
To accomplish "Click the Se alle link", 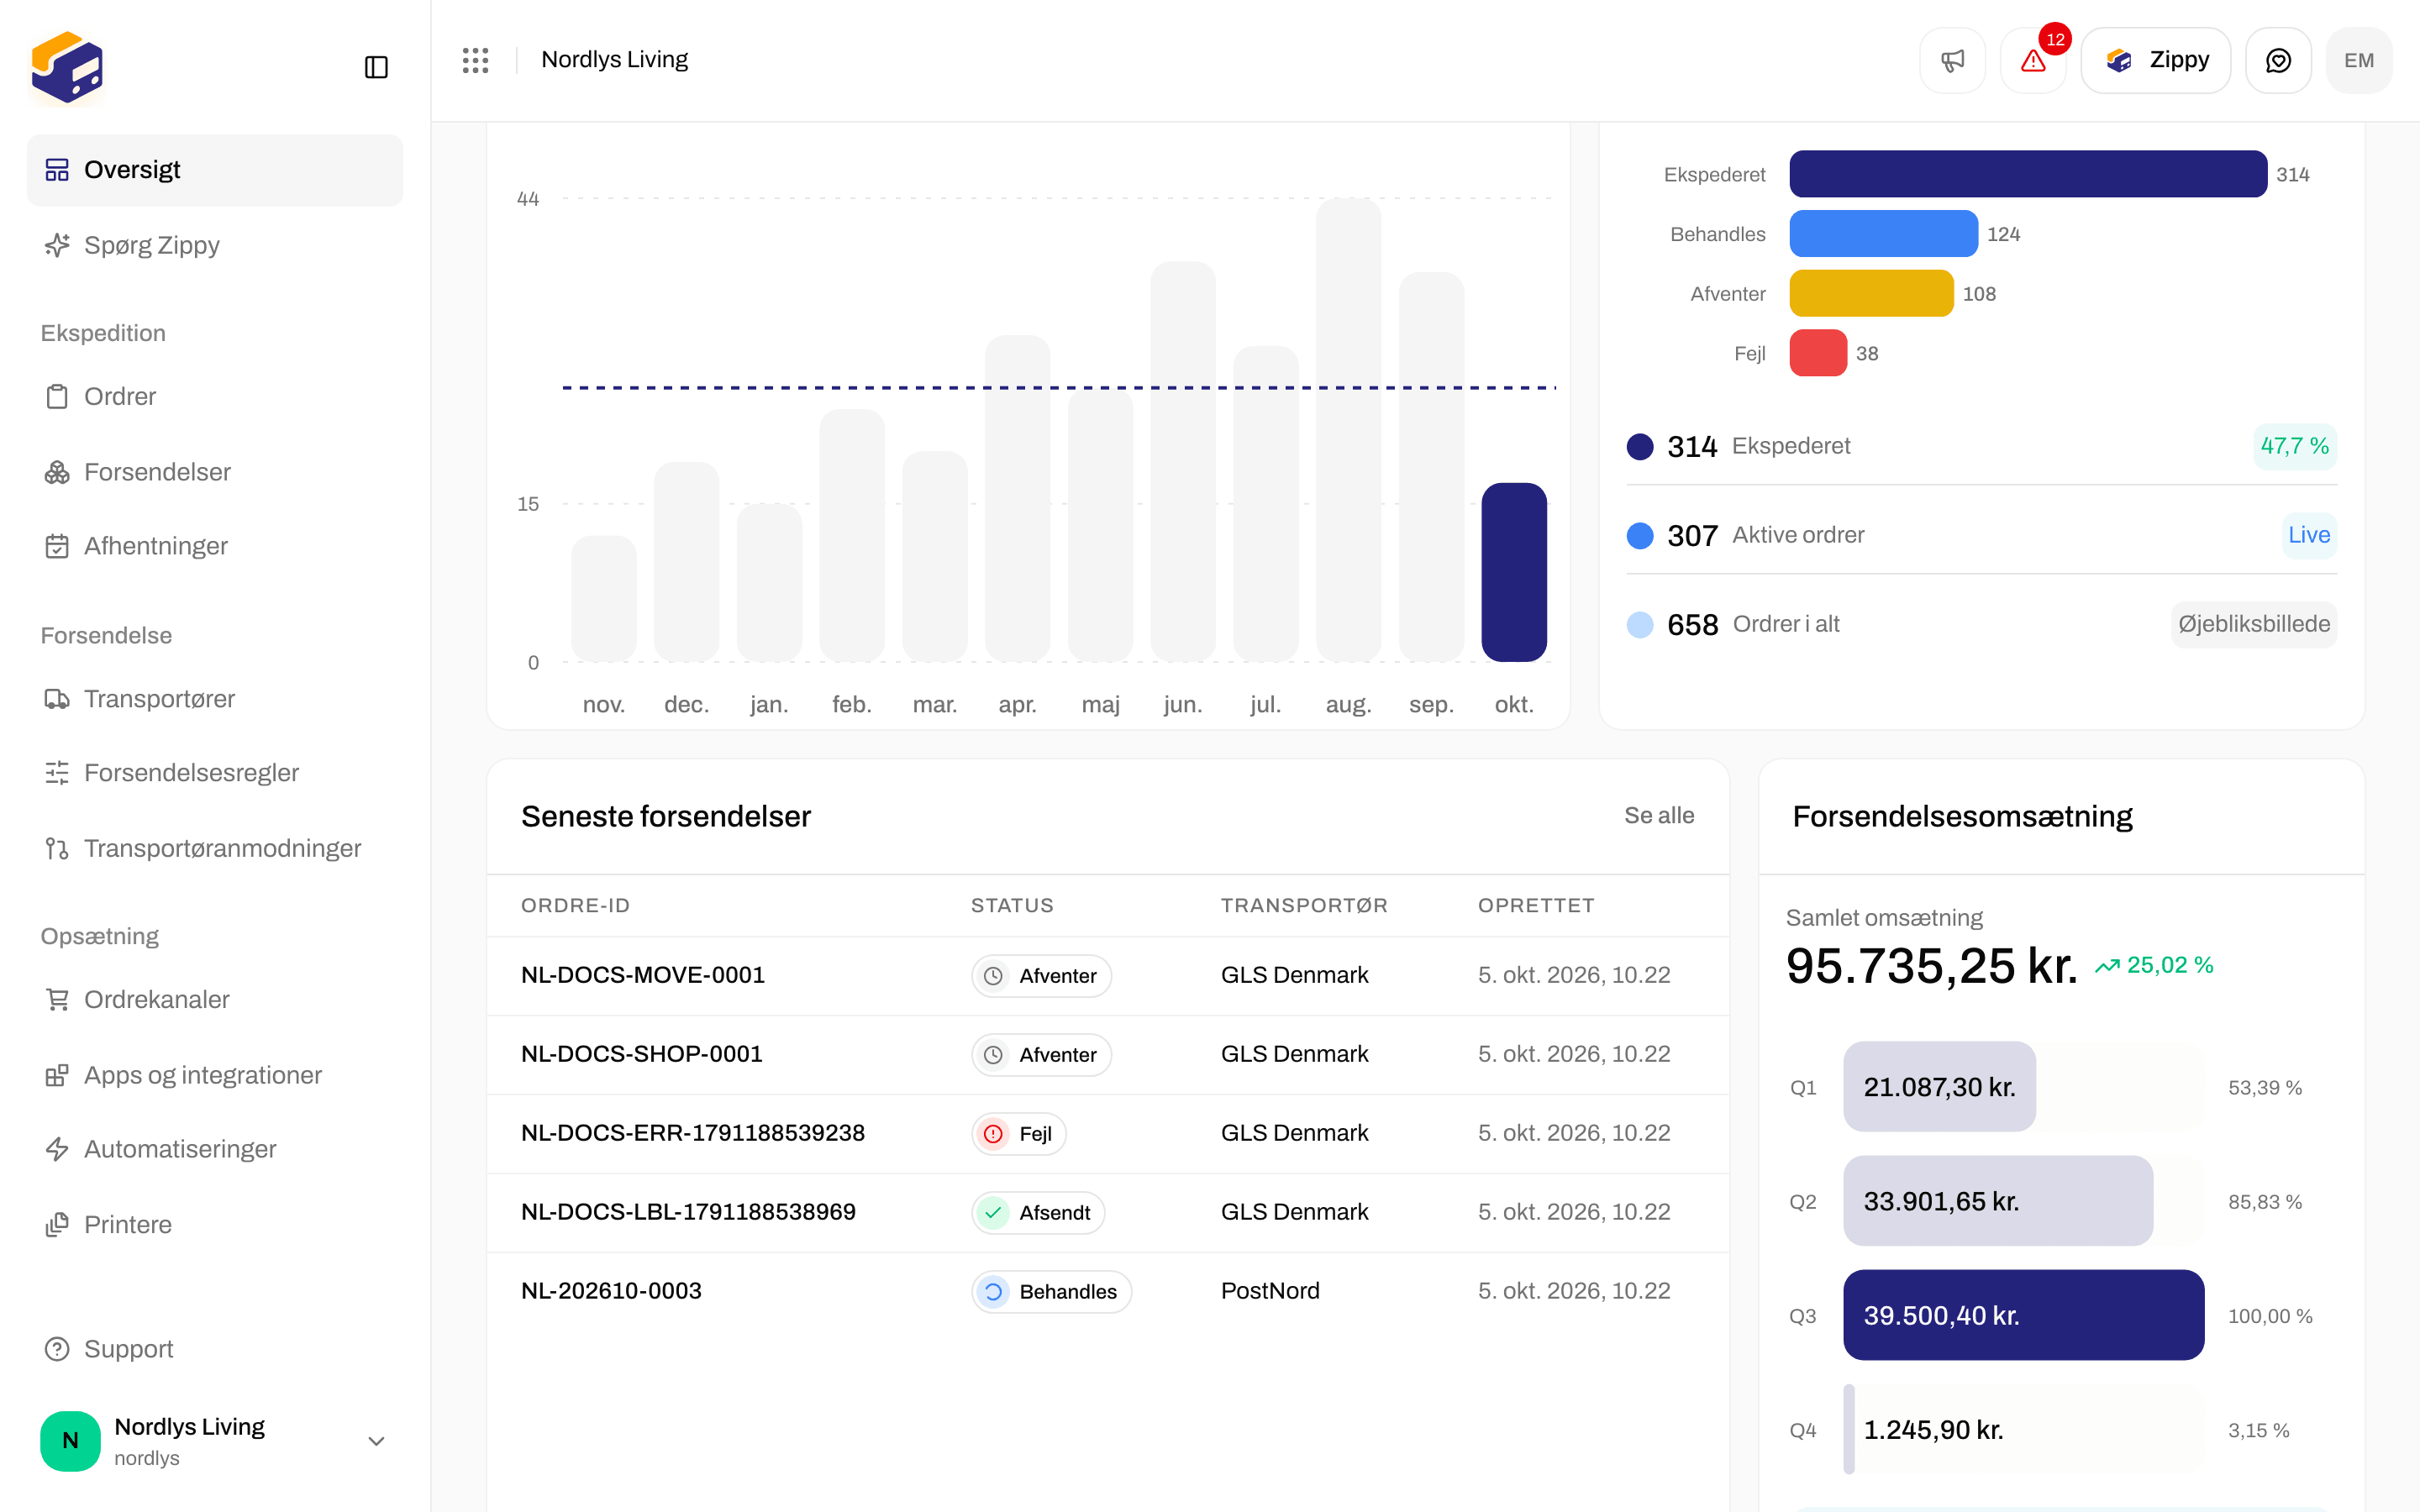I will tap(1659, 815).
